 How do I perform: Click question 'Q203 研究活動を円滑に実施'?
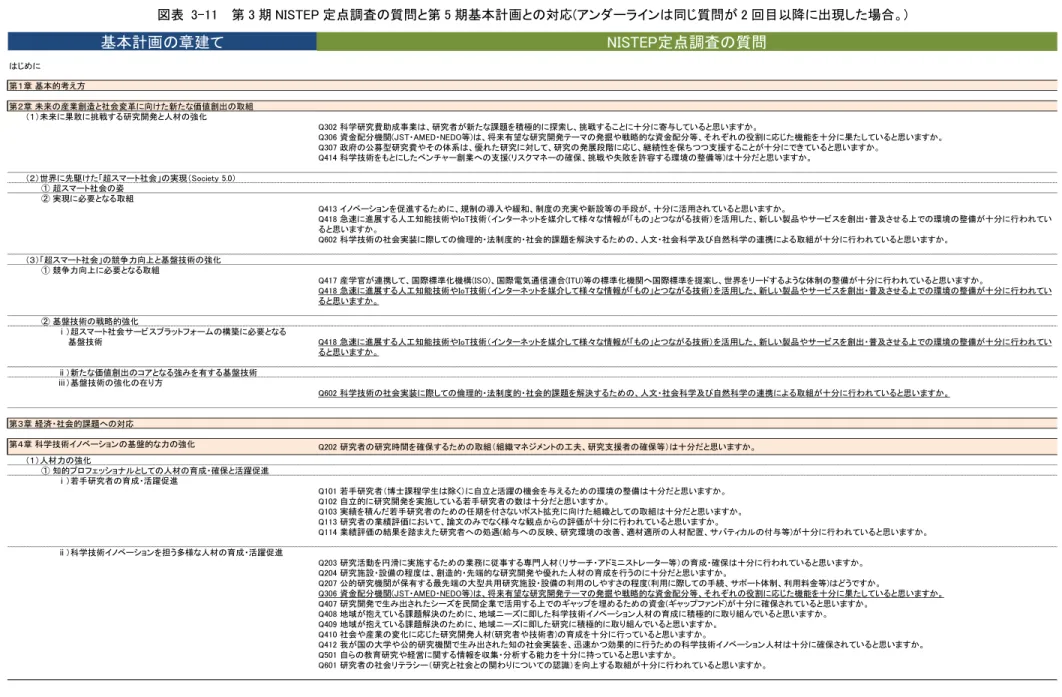[591, 563]
